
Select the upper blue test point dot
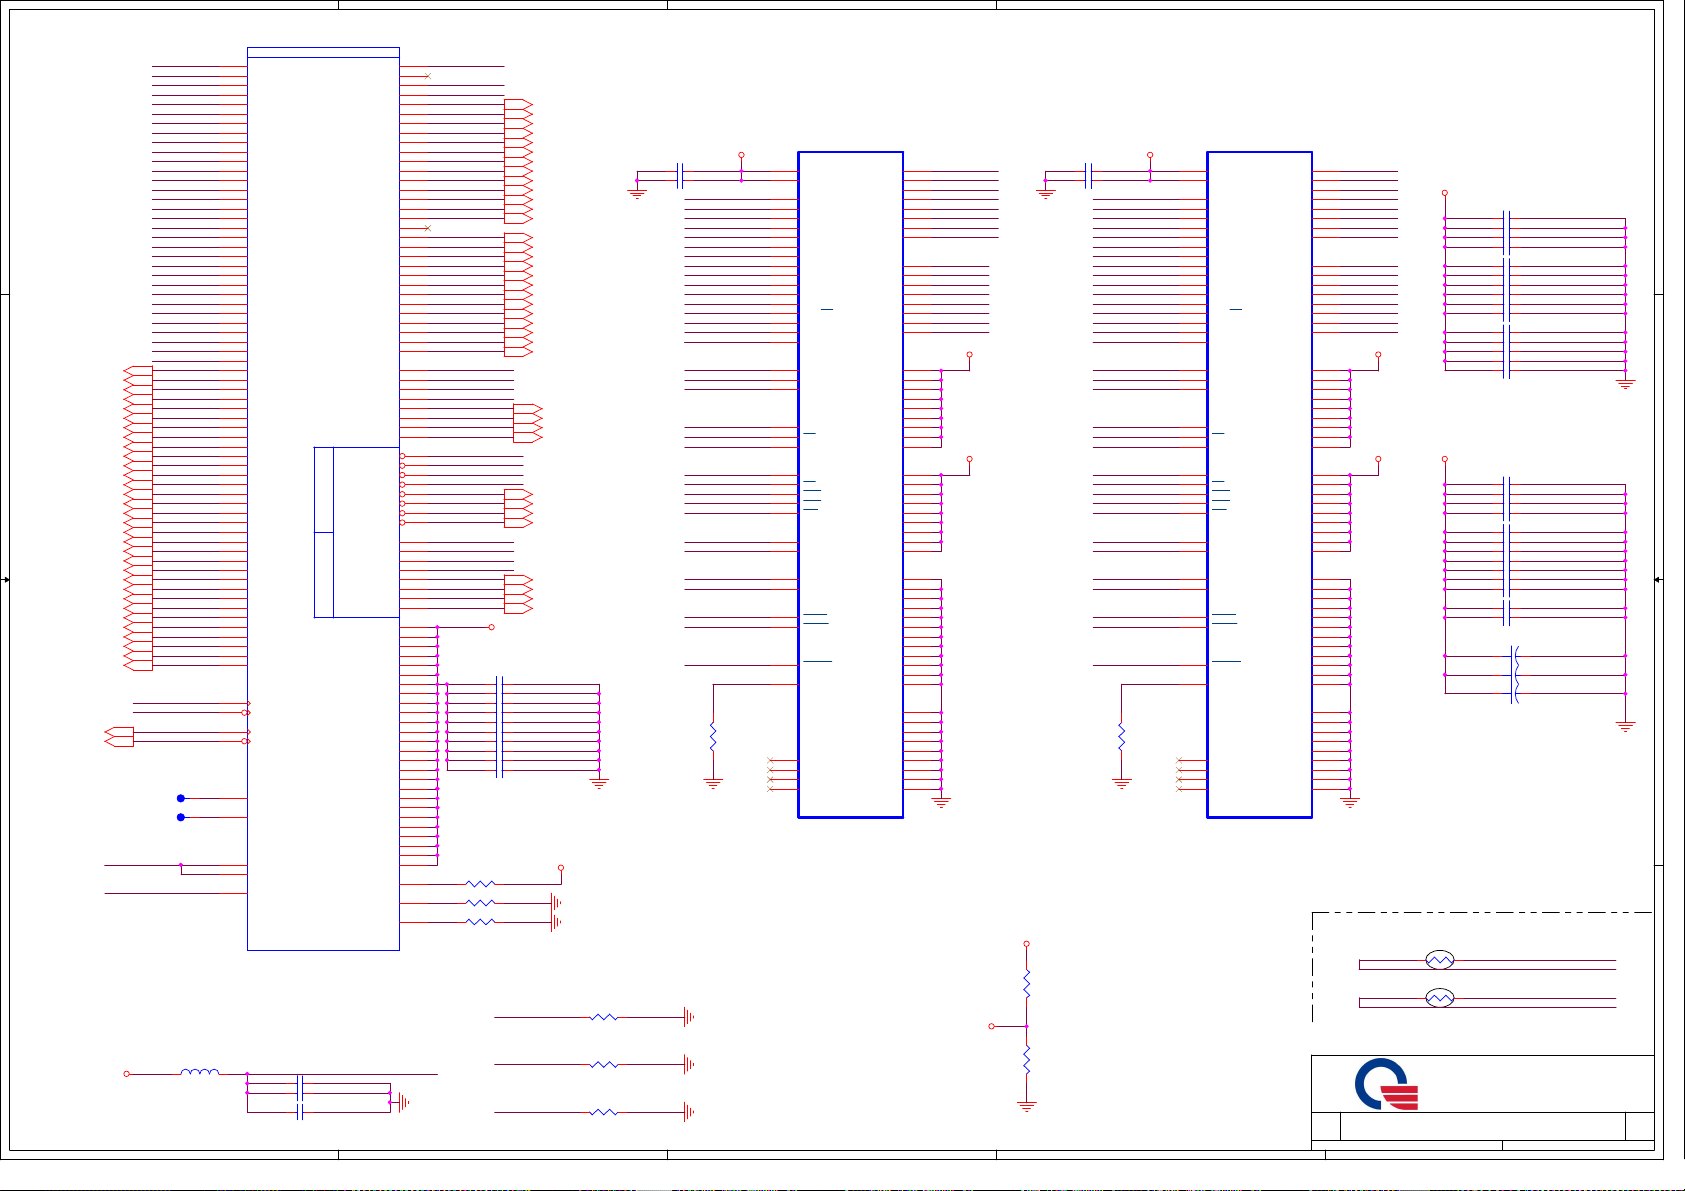181,798
